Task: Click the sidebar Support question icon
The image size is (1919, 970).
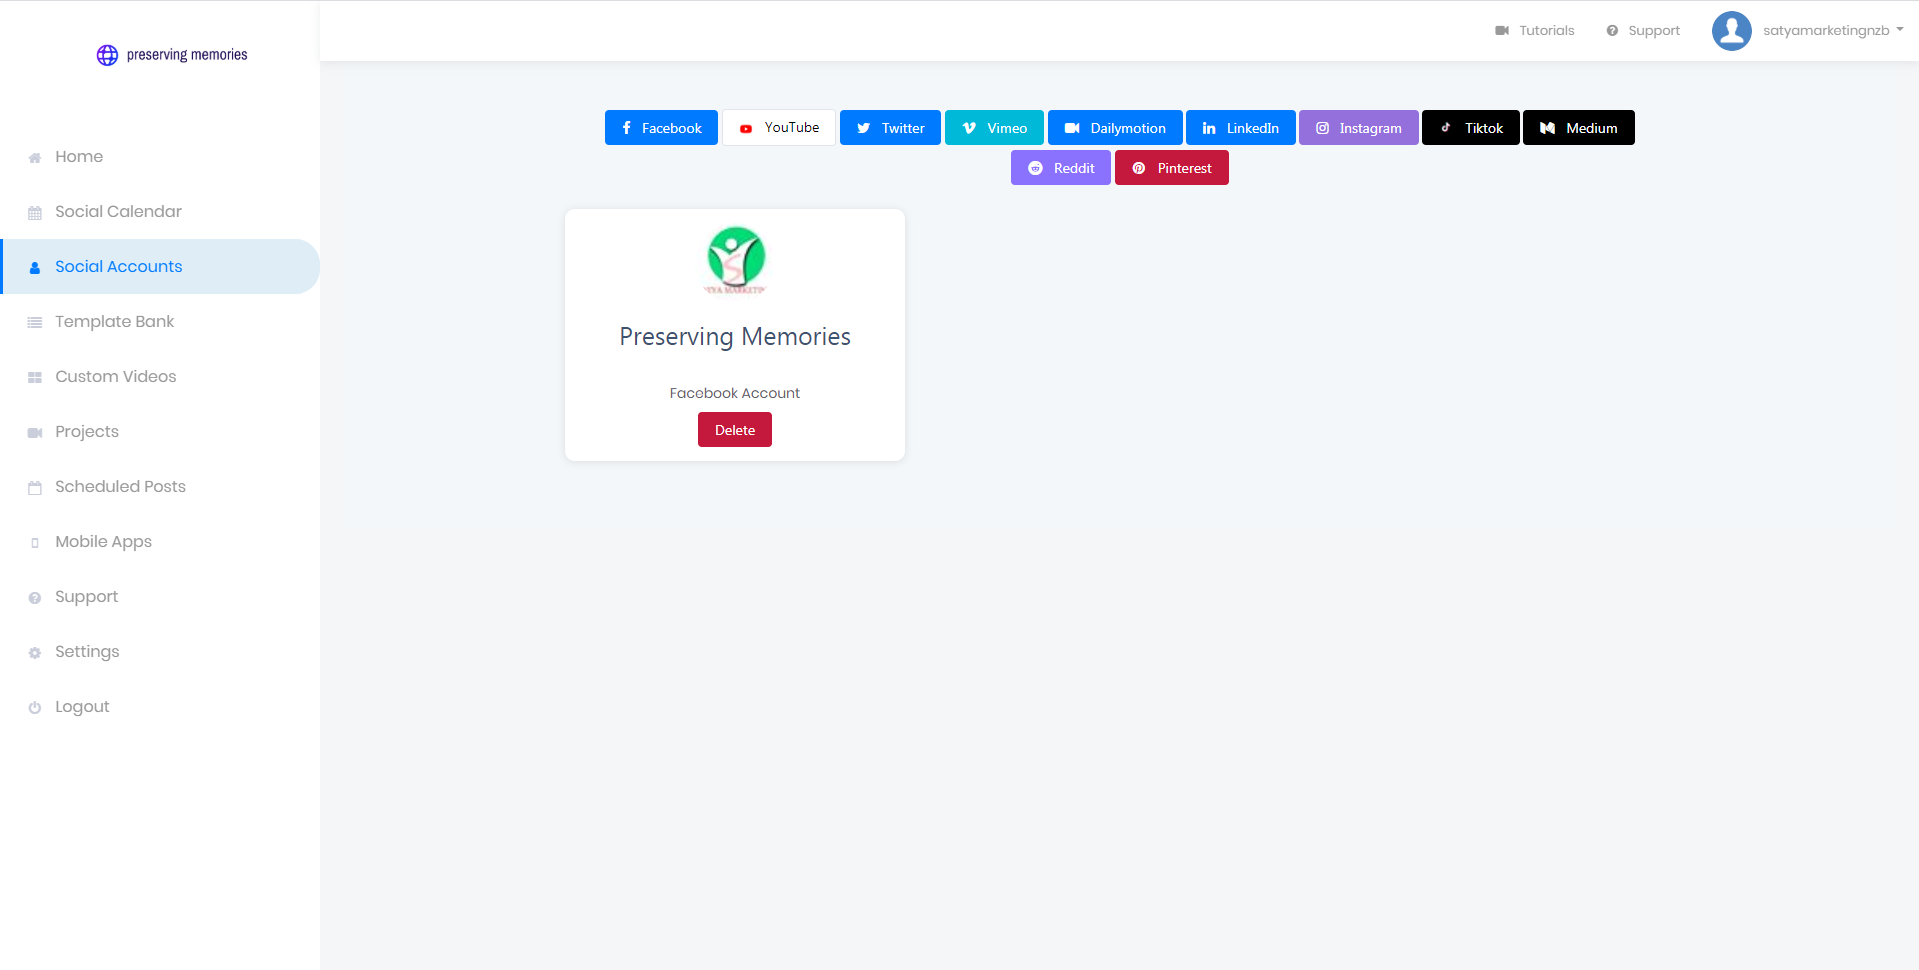Action: pos(35,598)
